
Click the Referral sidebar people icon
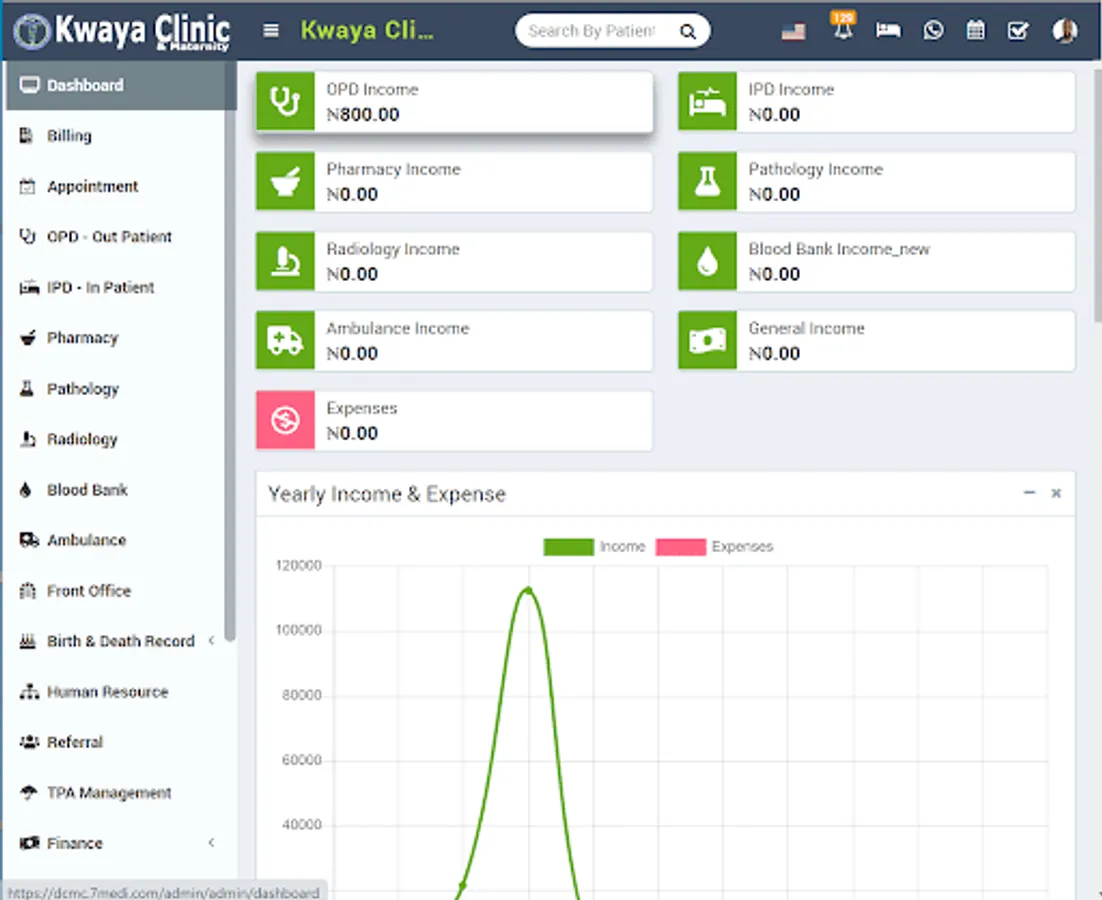[x=29, y=742]
